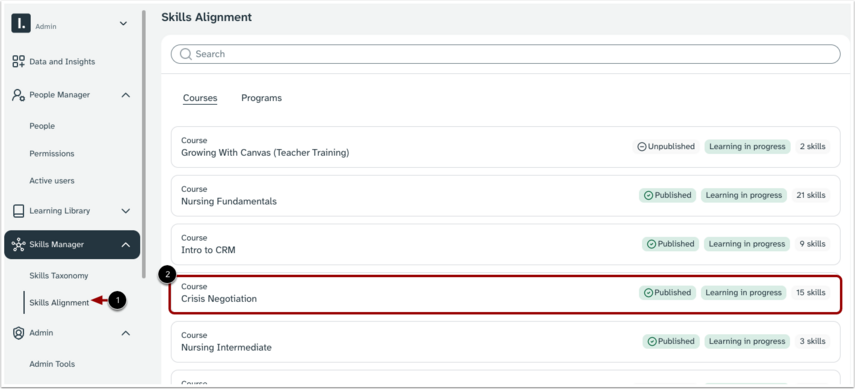
Task: Click the sidebar vertical scrollbar
Action: pyautogui.click(x=143, y=145)
